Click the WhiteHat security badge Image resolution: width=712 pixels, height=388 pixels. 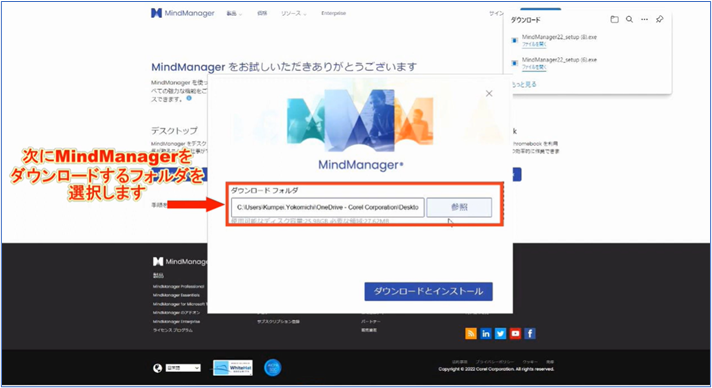(x=233, y=368)
